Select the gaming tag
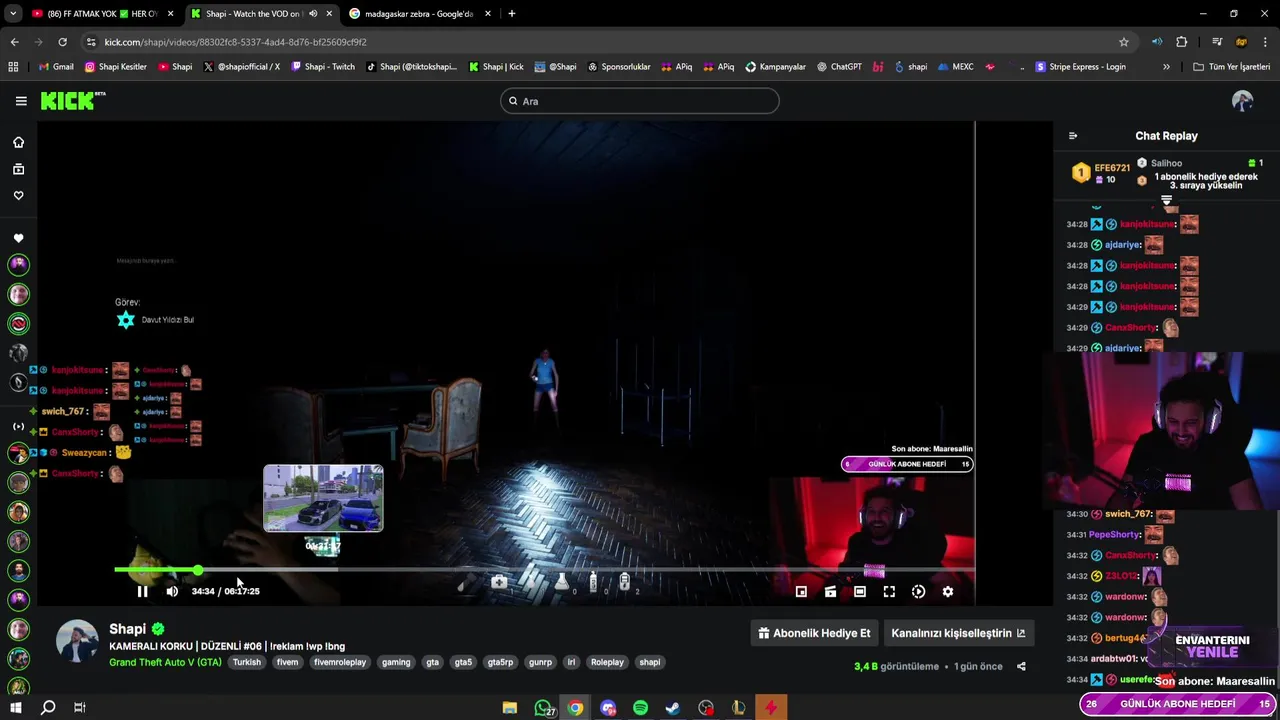 tap(396, 662)
